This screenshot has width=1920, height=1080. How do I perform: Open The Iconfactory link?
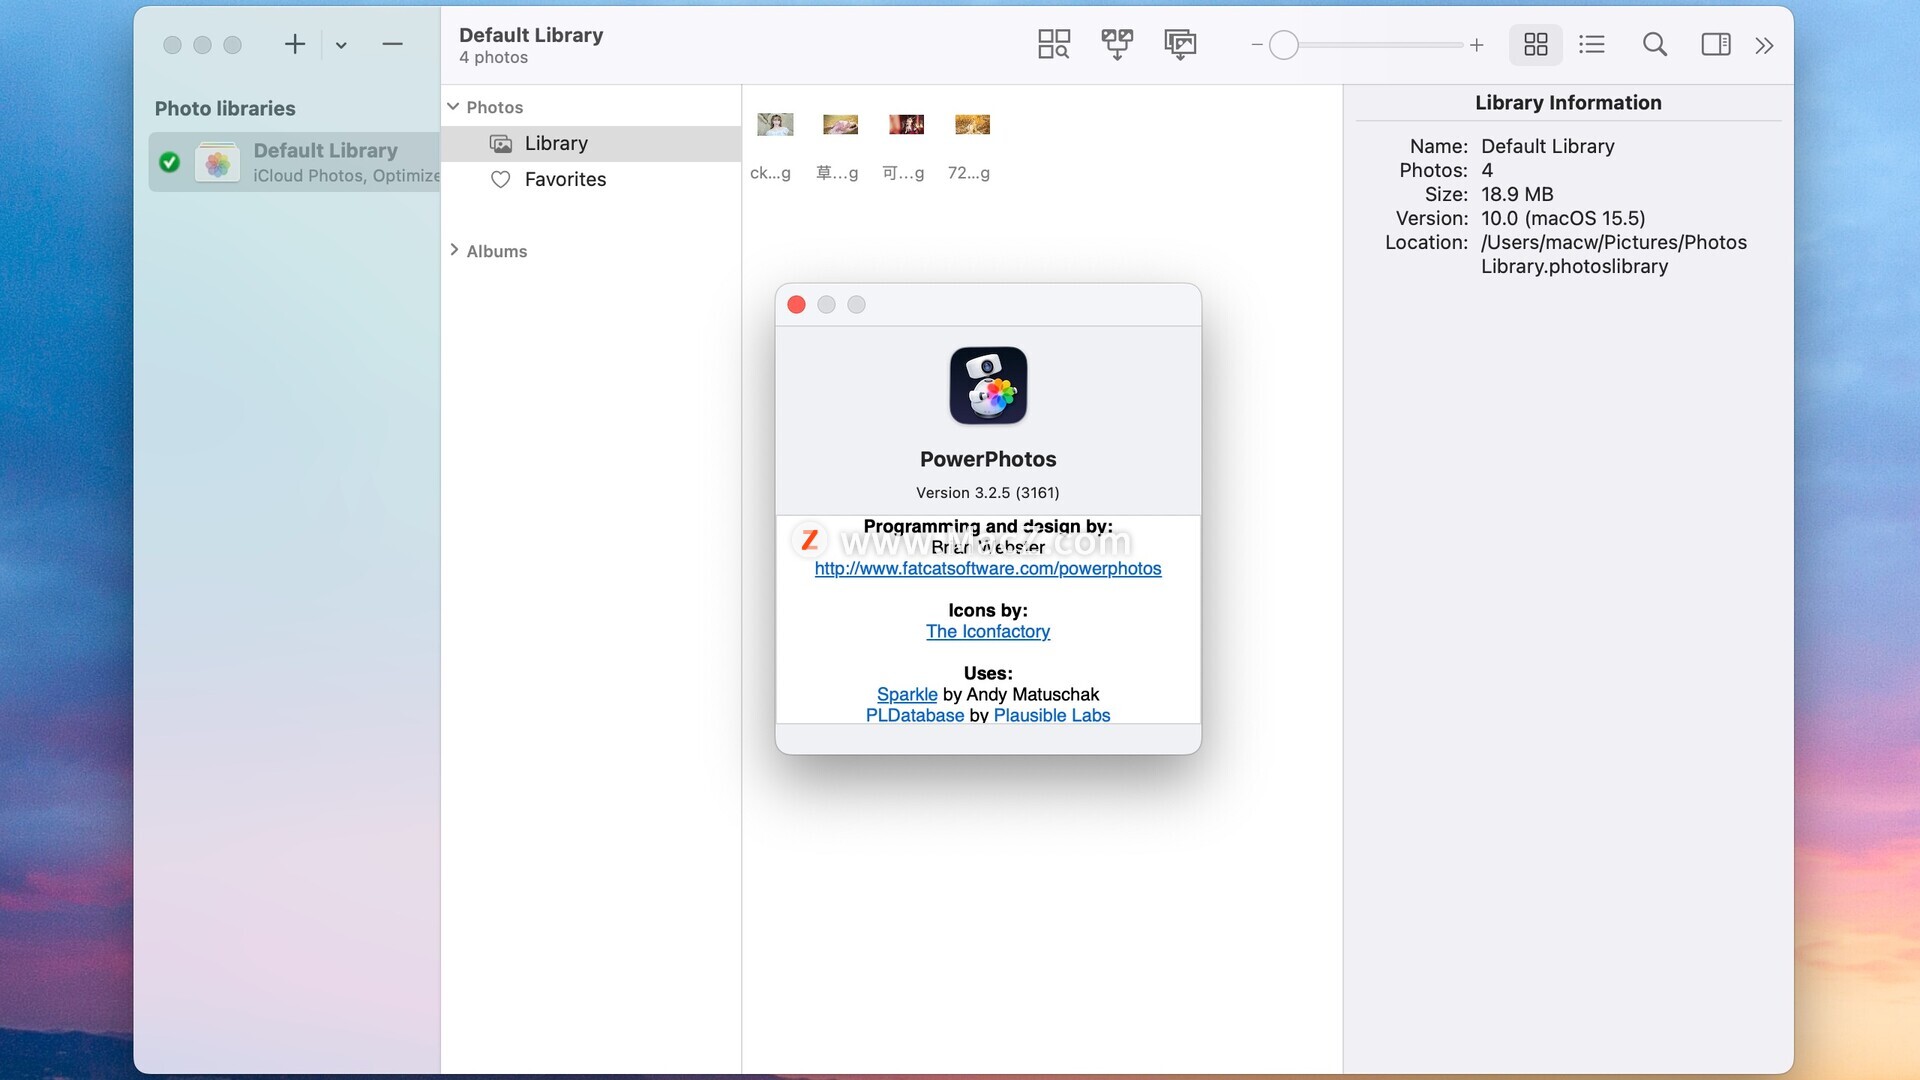coord(987,632)
